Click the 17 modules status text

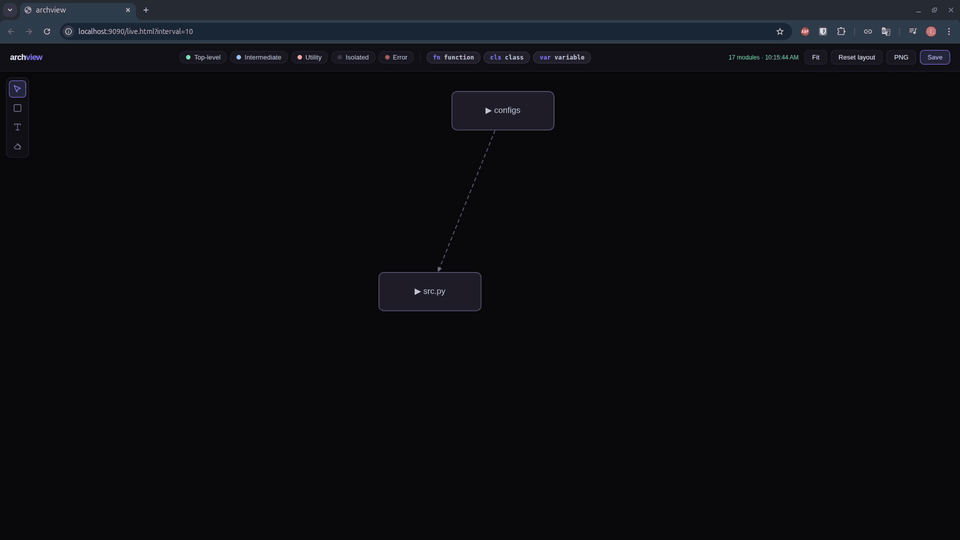tap(763, 58)
